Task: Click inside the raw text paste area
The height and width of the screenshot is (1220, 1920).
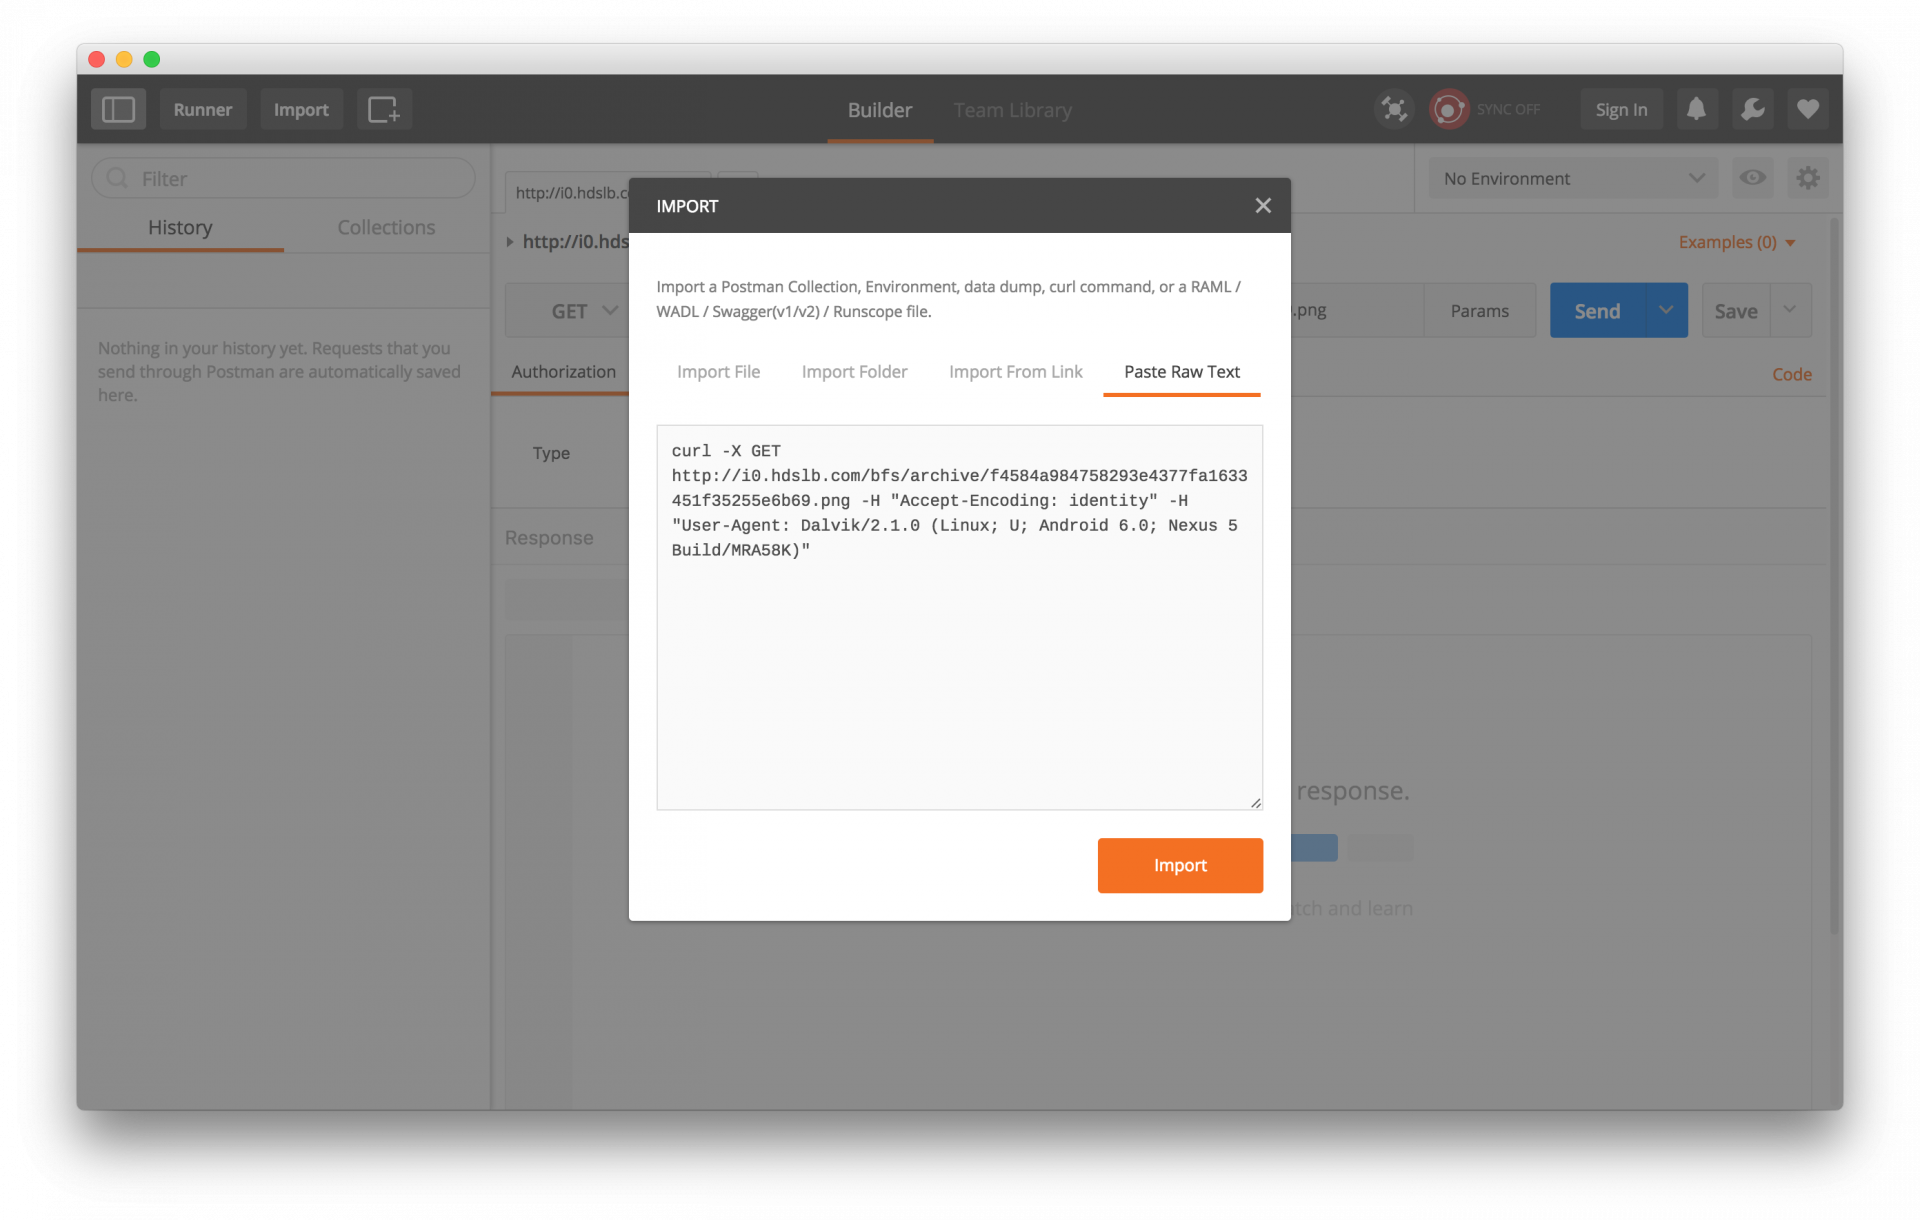Action: click(x=959, y=617)
